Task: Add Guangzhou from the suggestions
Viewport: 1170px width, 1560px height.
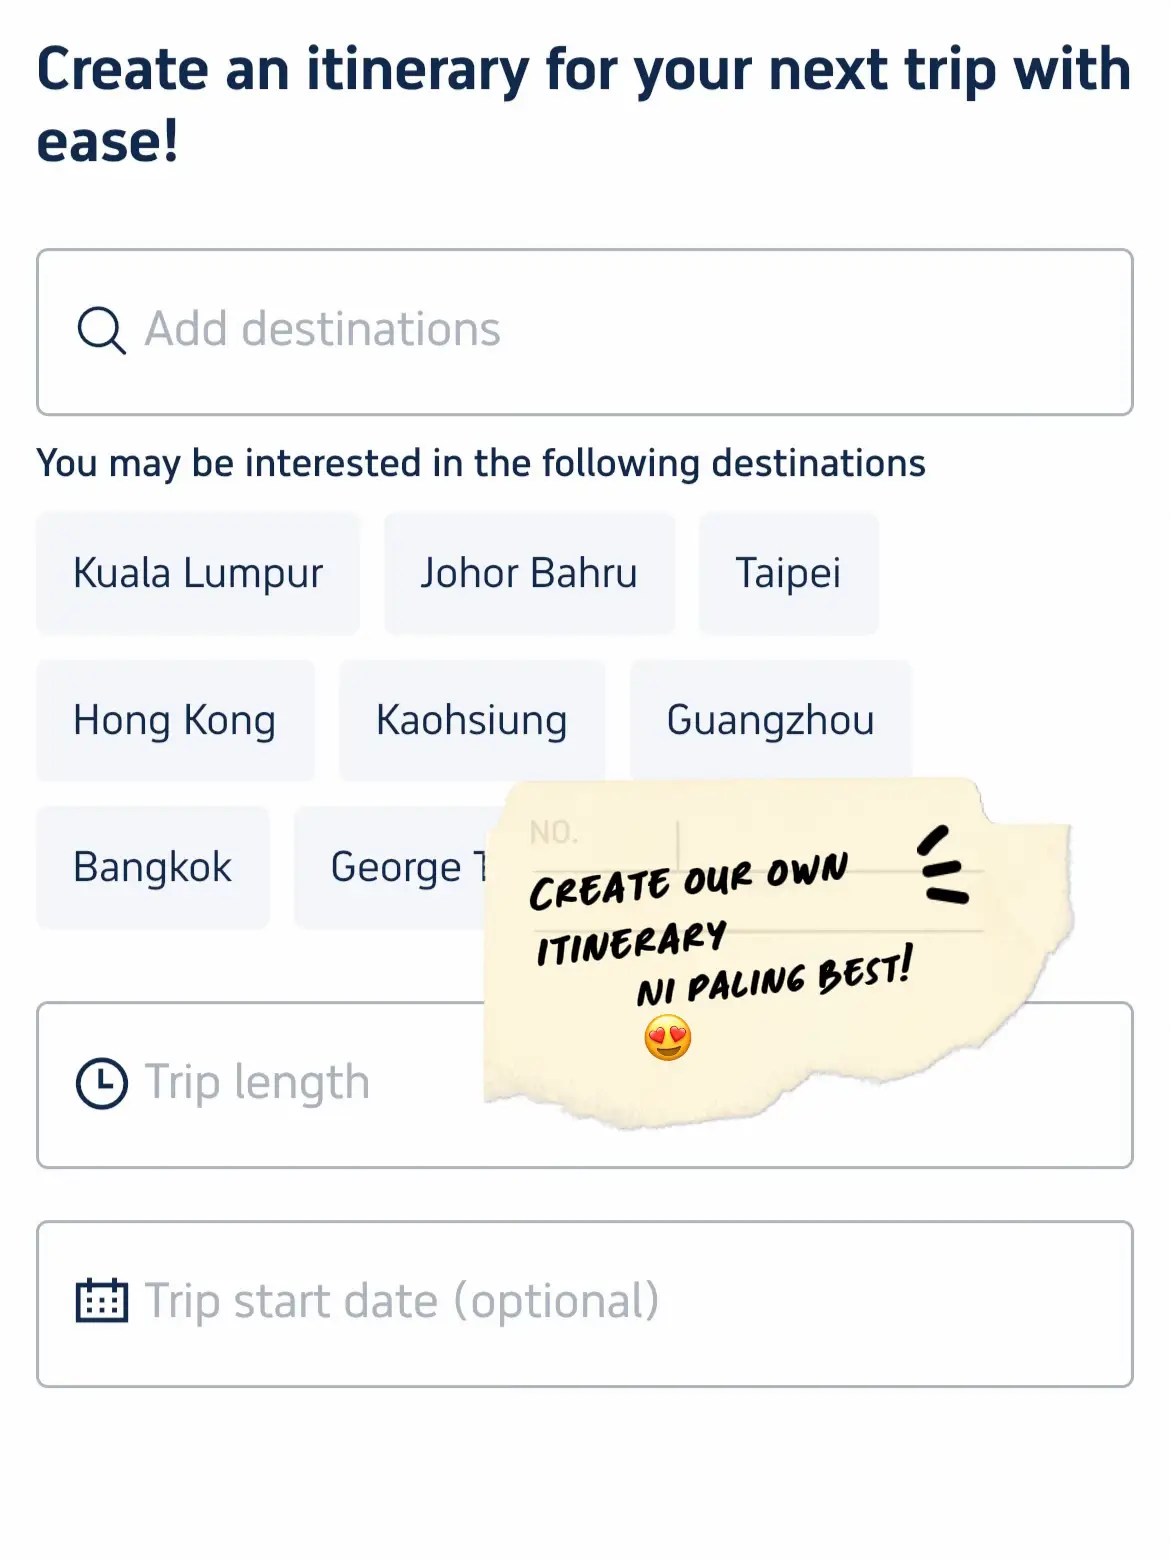Action: [770, 721]
